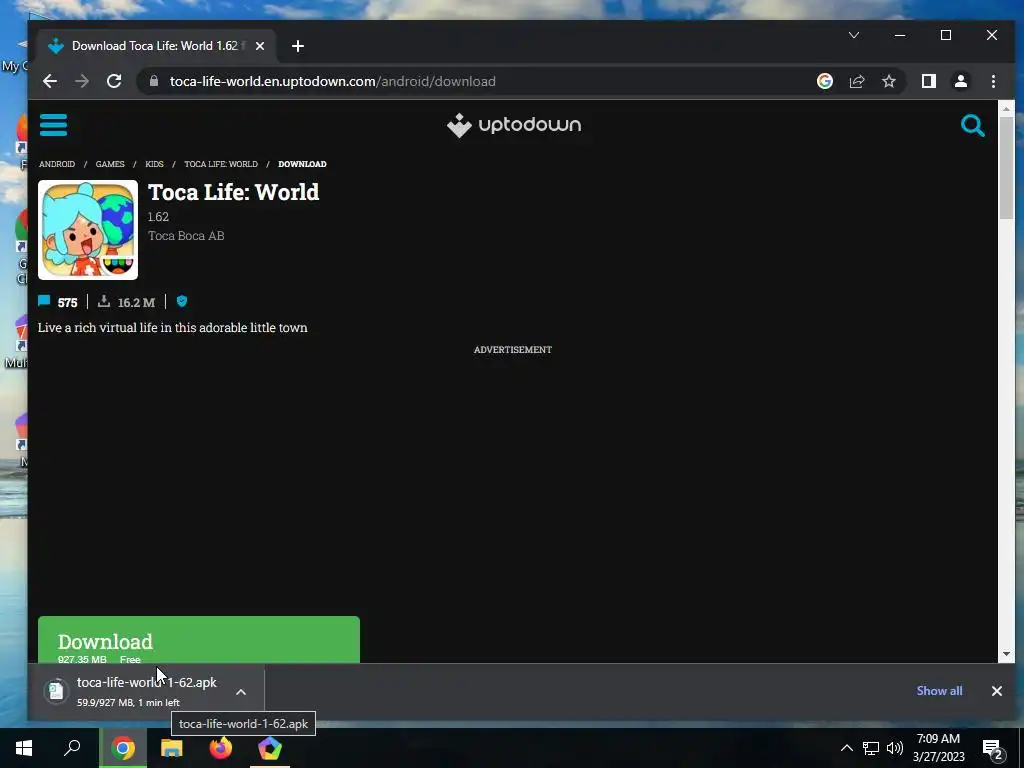
Task: Click the page scrollbar thumb
Action: pyautogui.click(x=1006, y=168)
